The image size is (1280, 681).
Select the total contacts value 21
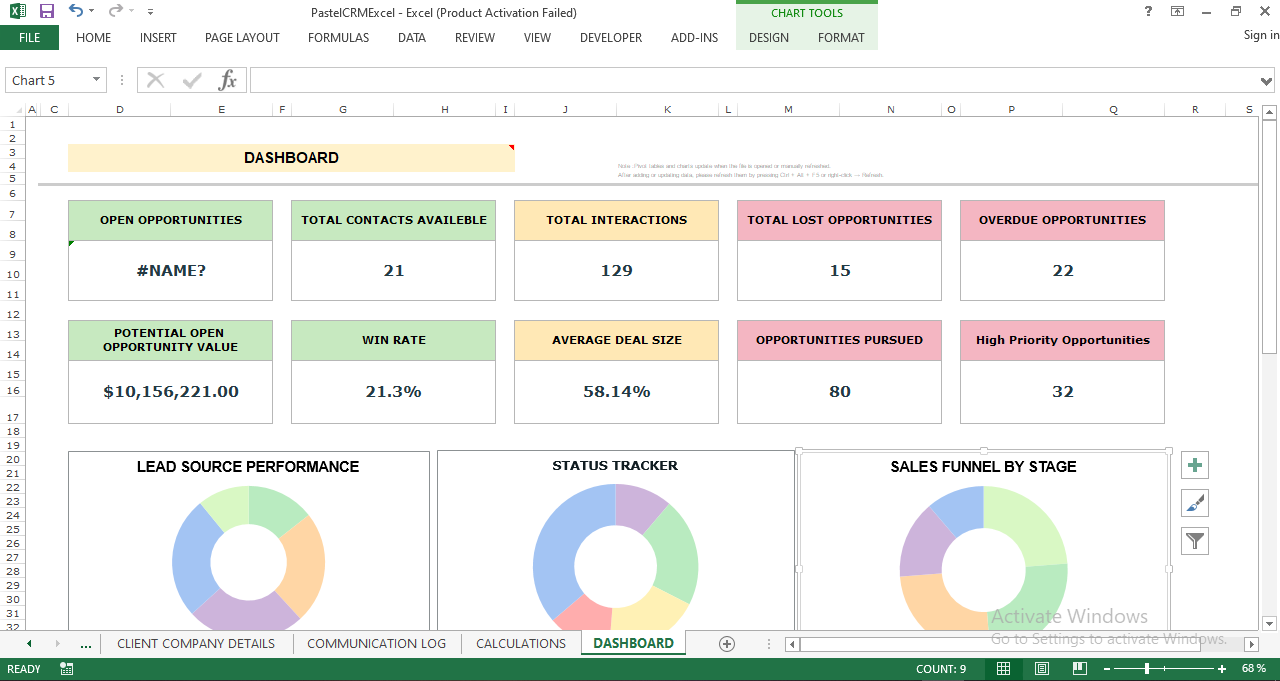393,270
